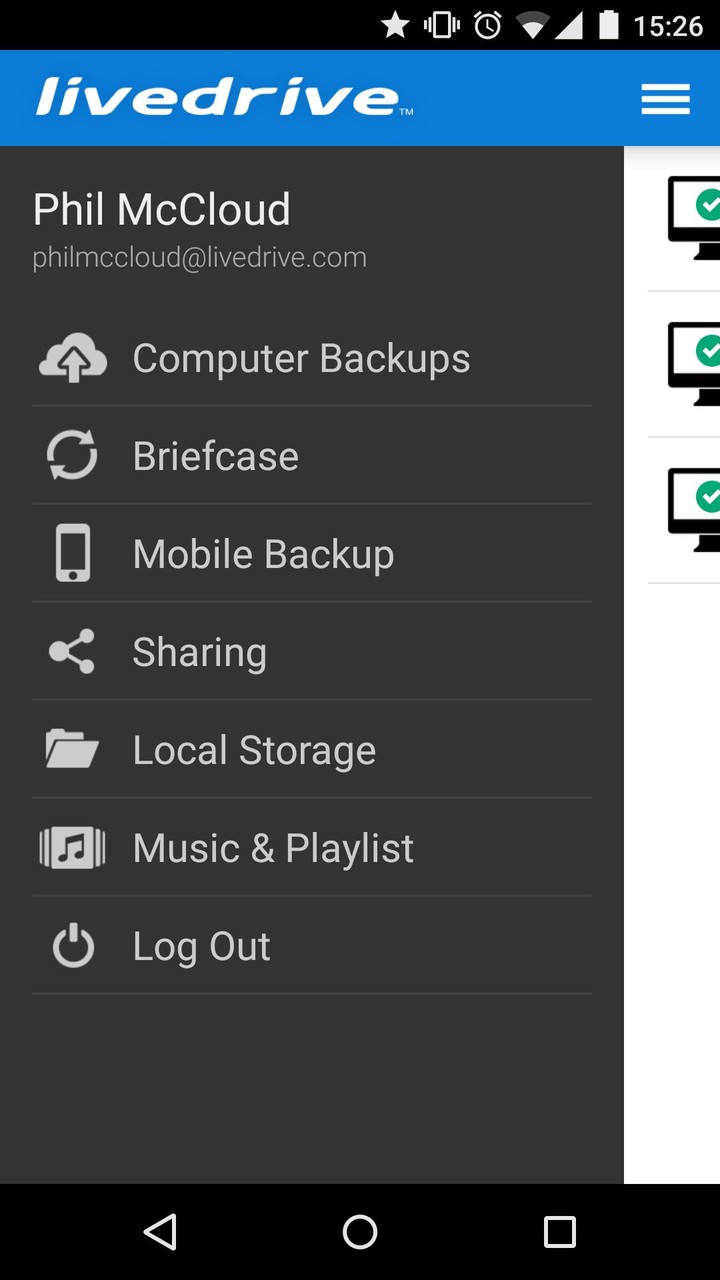Tap the Sharing icon
This screenshot has height=1280, width=720.
72,651
